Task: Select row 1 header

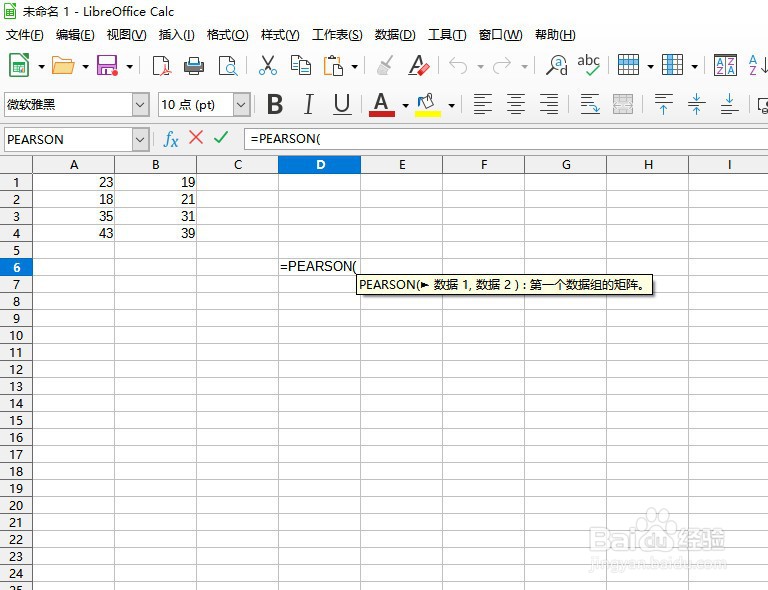Action: 16,182
